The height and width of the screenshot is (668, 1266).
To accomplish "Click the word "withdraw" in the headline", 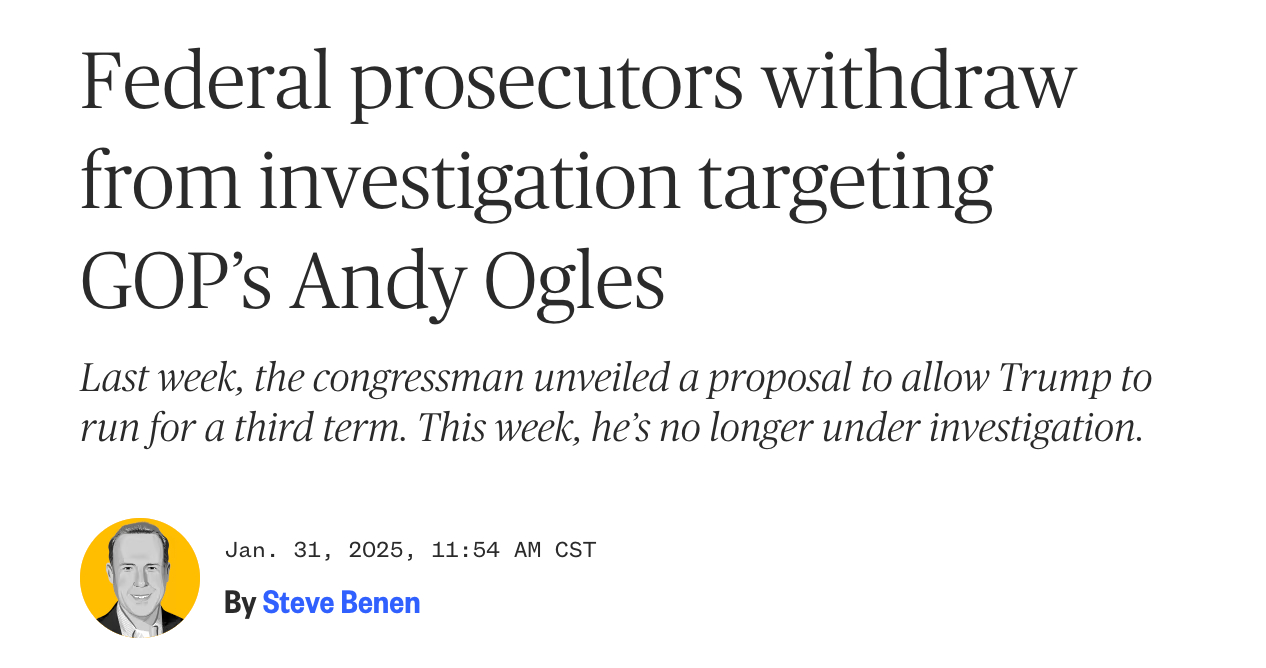I will click(919, 82).
